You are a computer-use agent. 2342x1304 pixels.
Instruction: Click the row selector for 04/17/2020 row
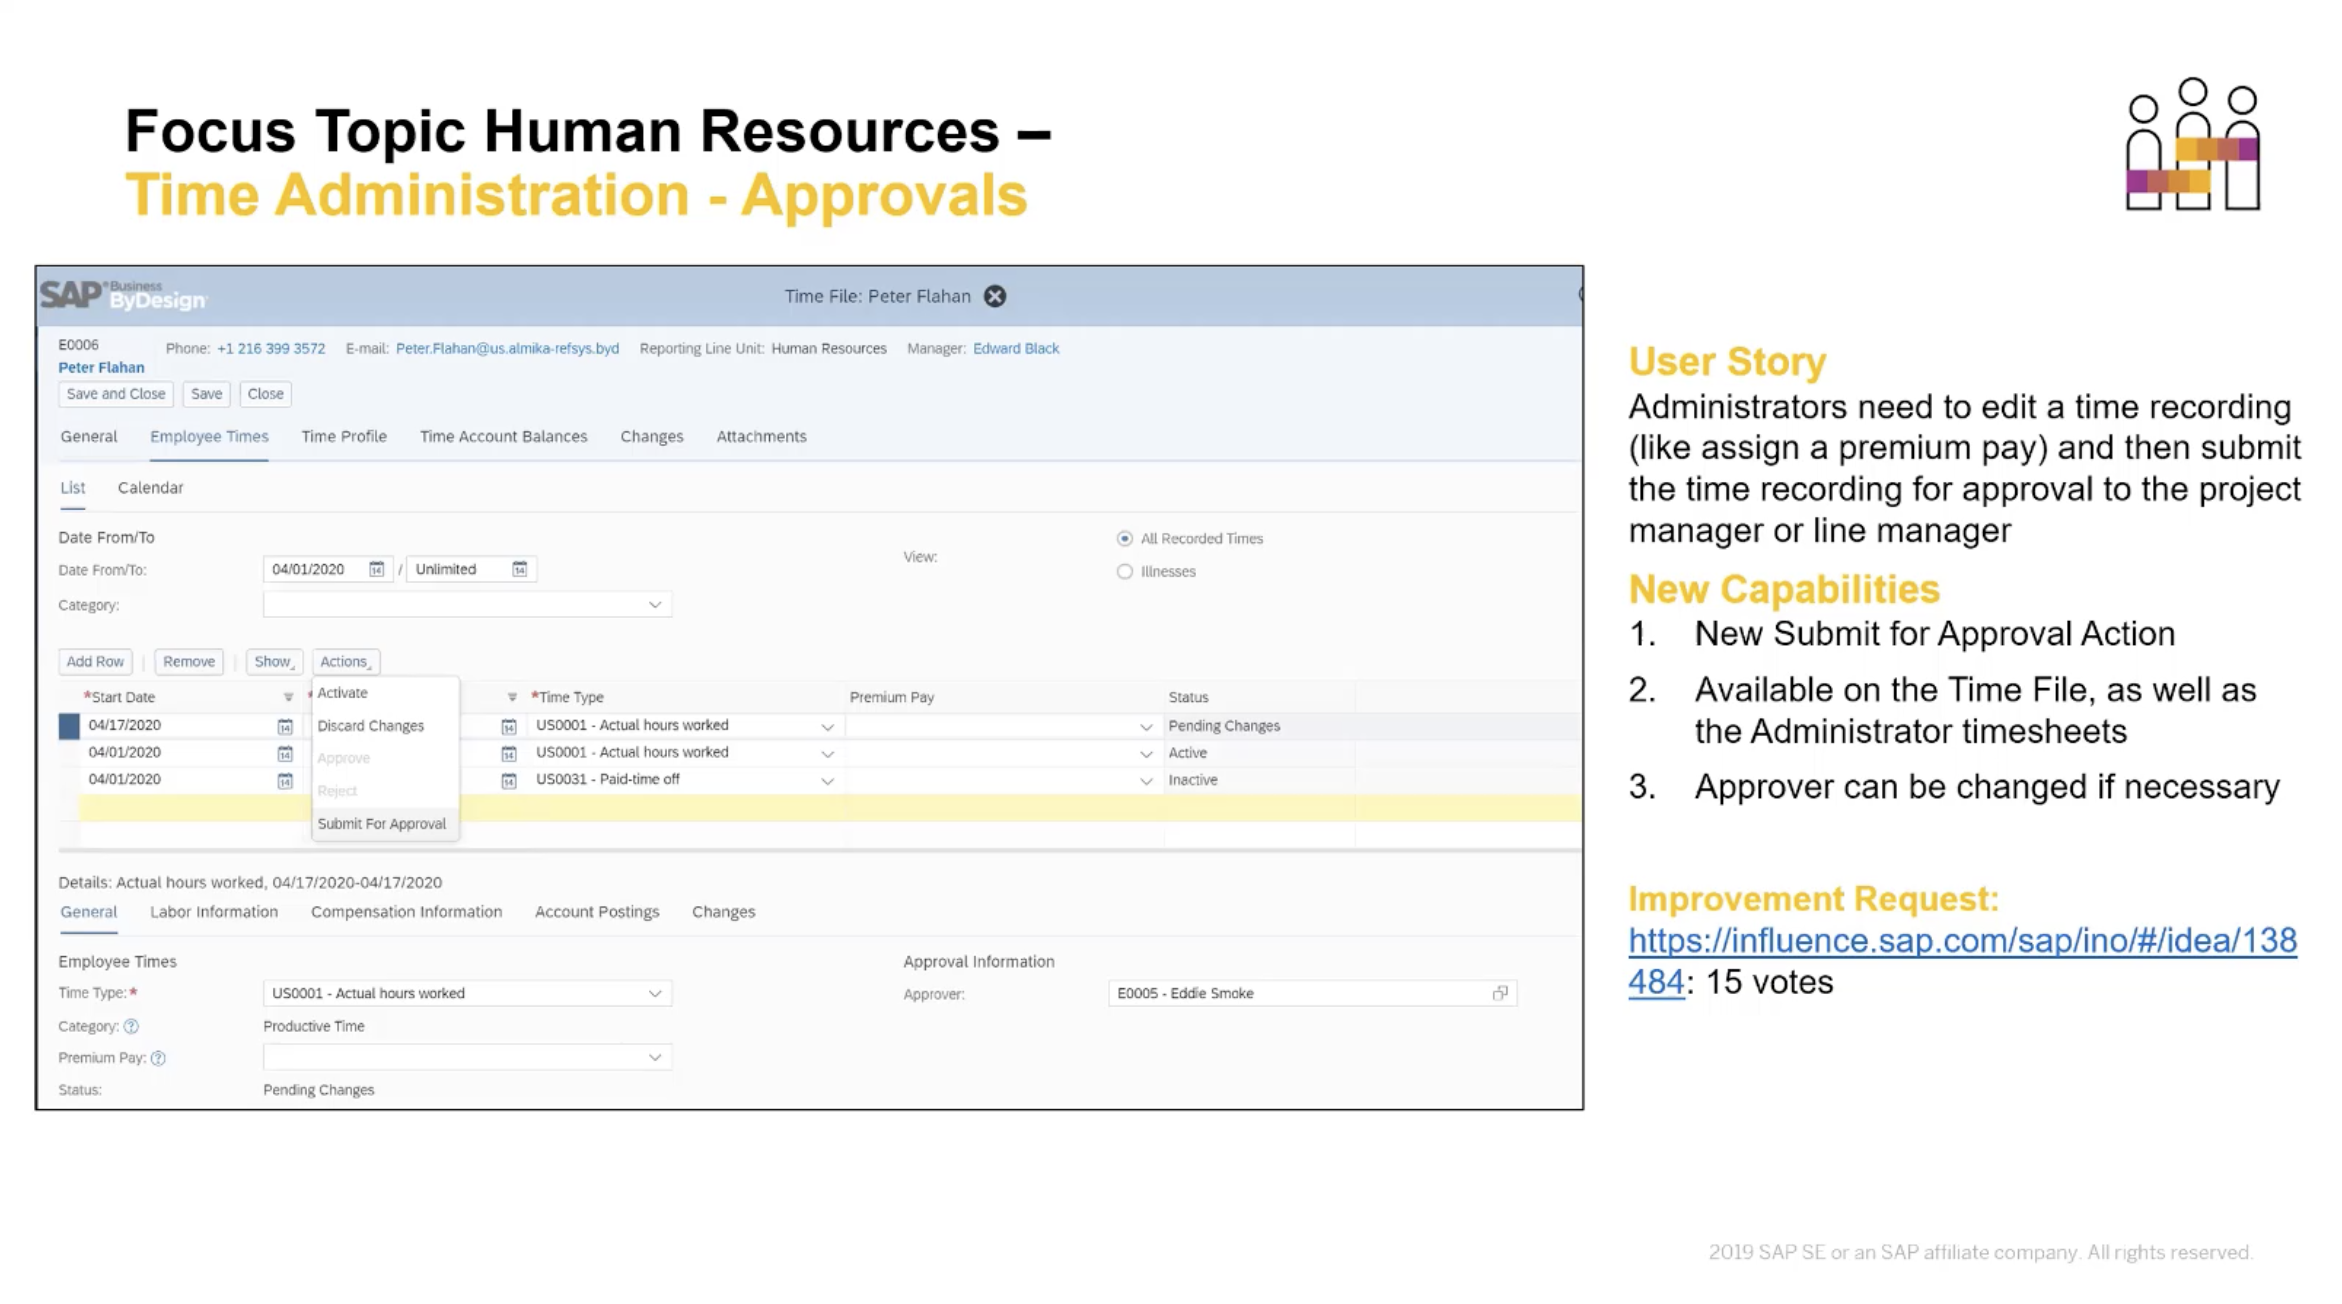point(69,726)
